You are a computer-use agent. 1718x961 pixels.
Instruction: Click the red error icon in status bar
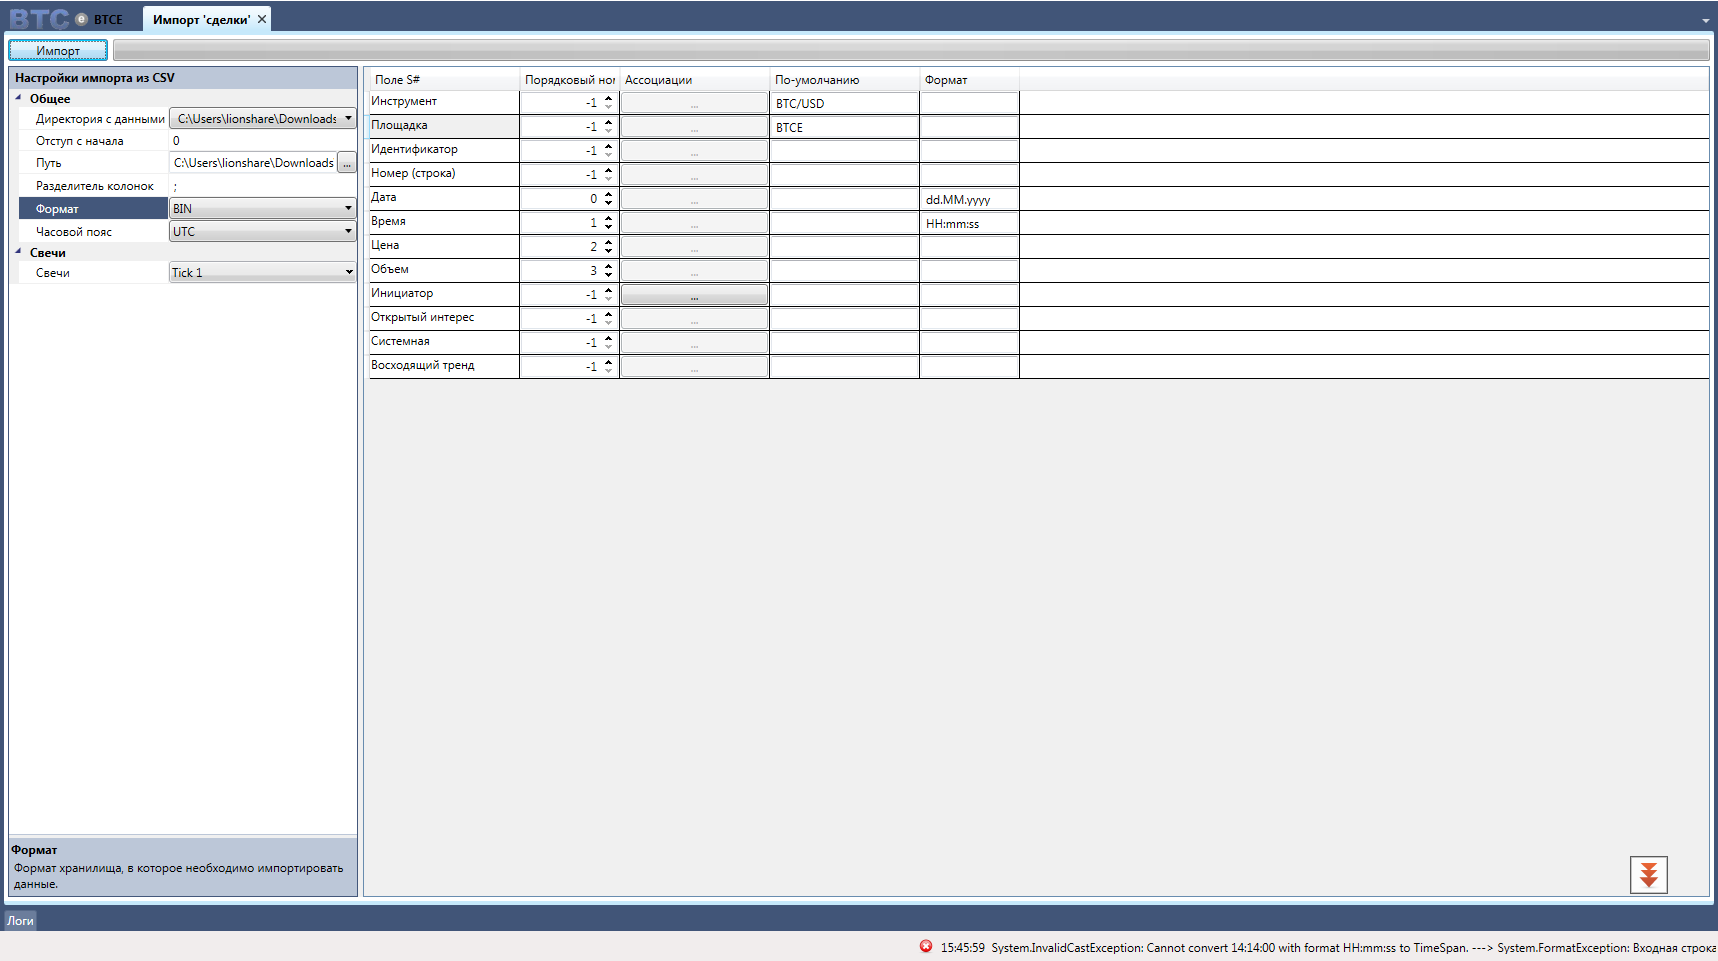(x=926, y=946)
